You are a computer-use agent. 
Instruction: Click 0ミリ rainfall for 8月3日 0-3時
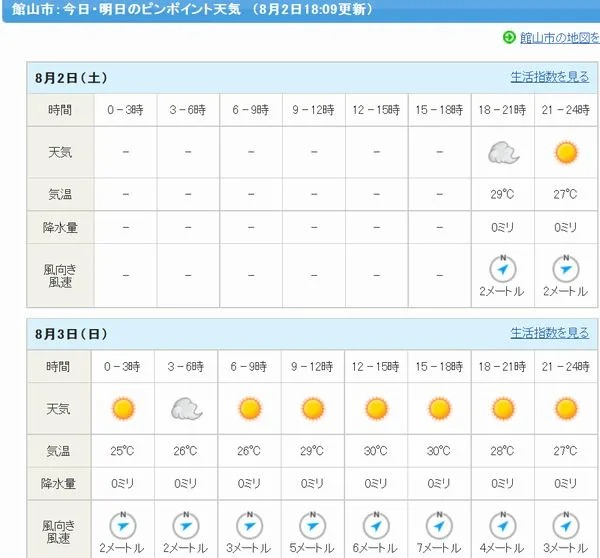pos(122,483)
